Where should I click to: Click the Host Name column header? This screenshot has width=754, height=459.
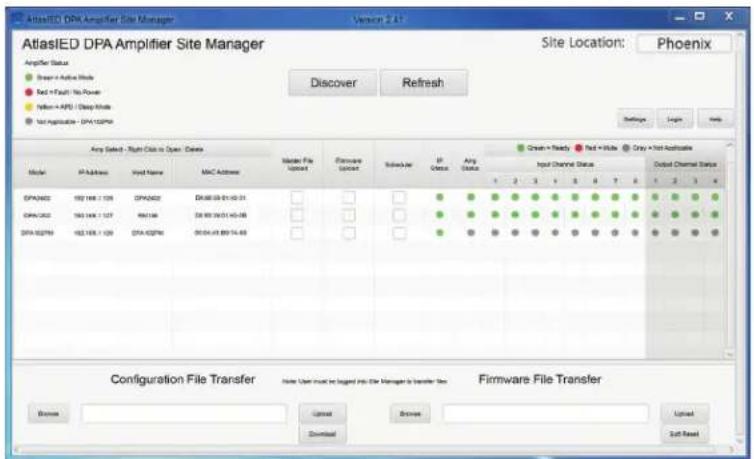(x=147, y=172)
